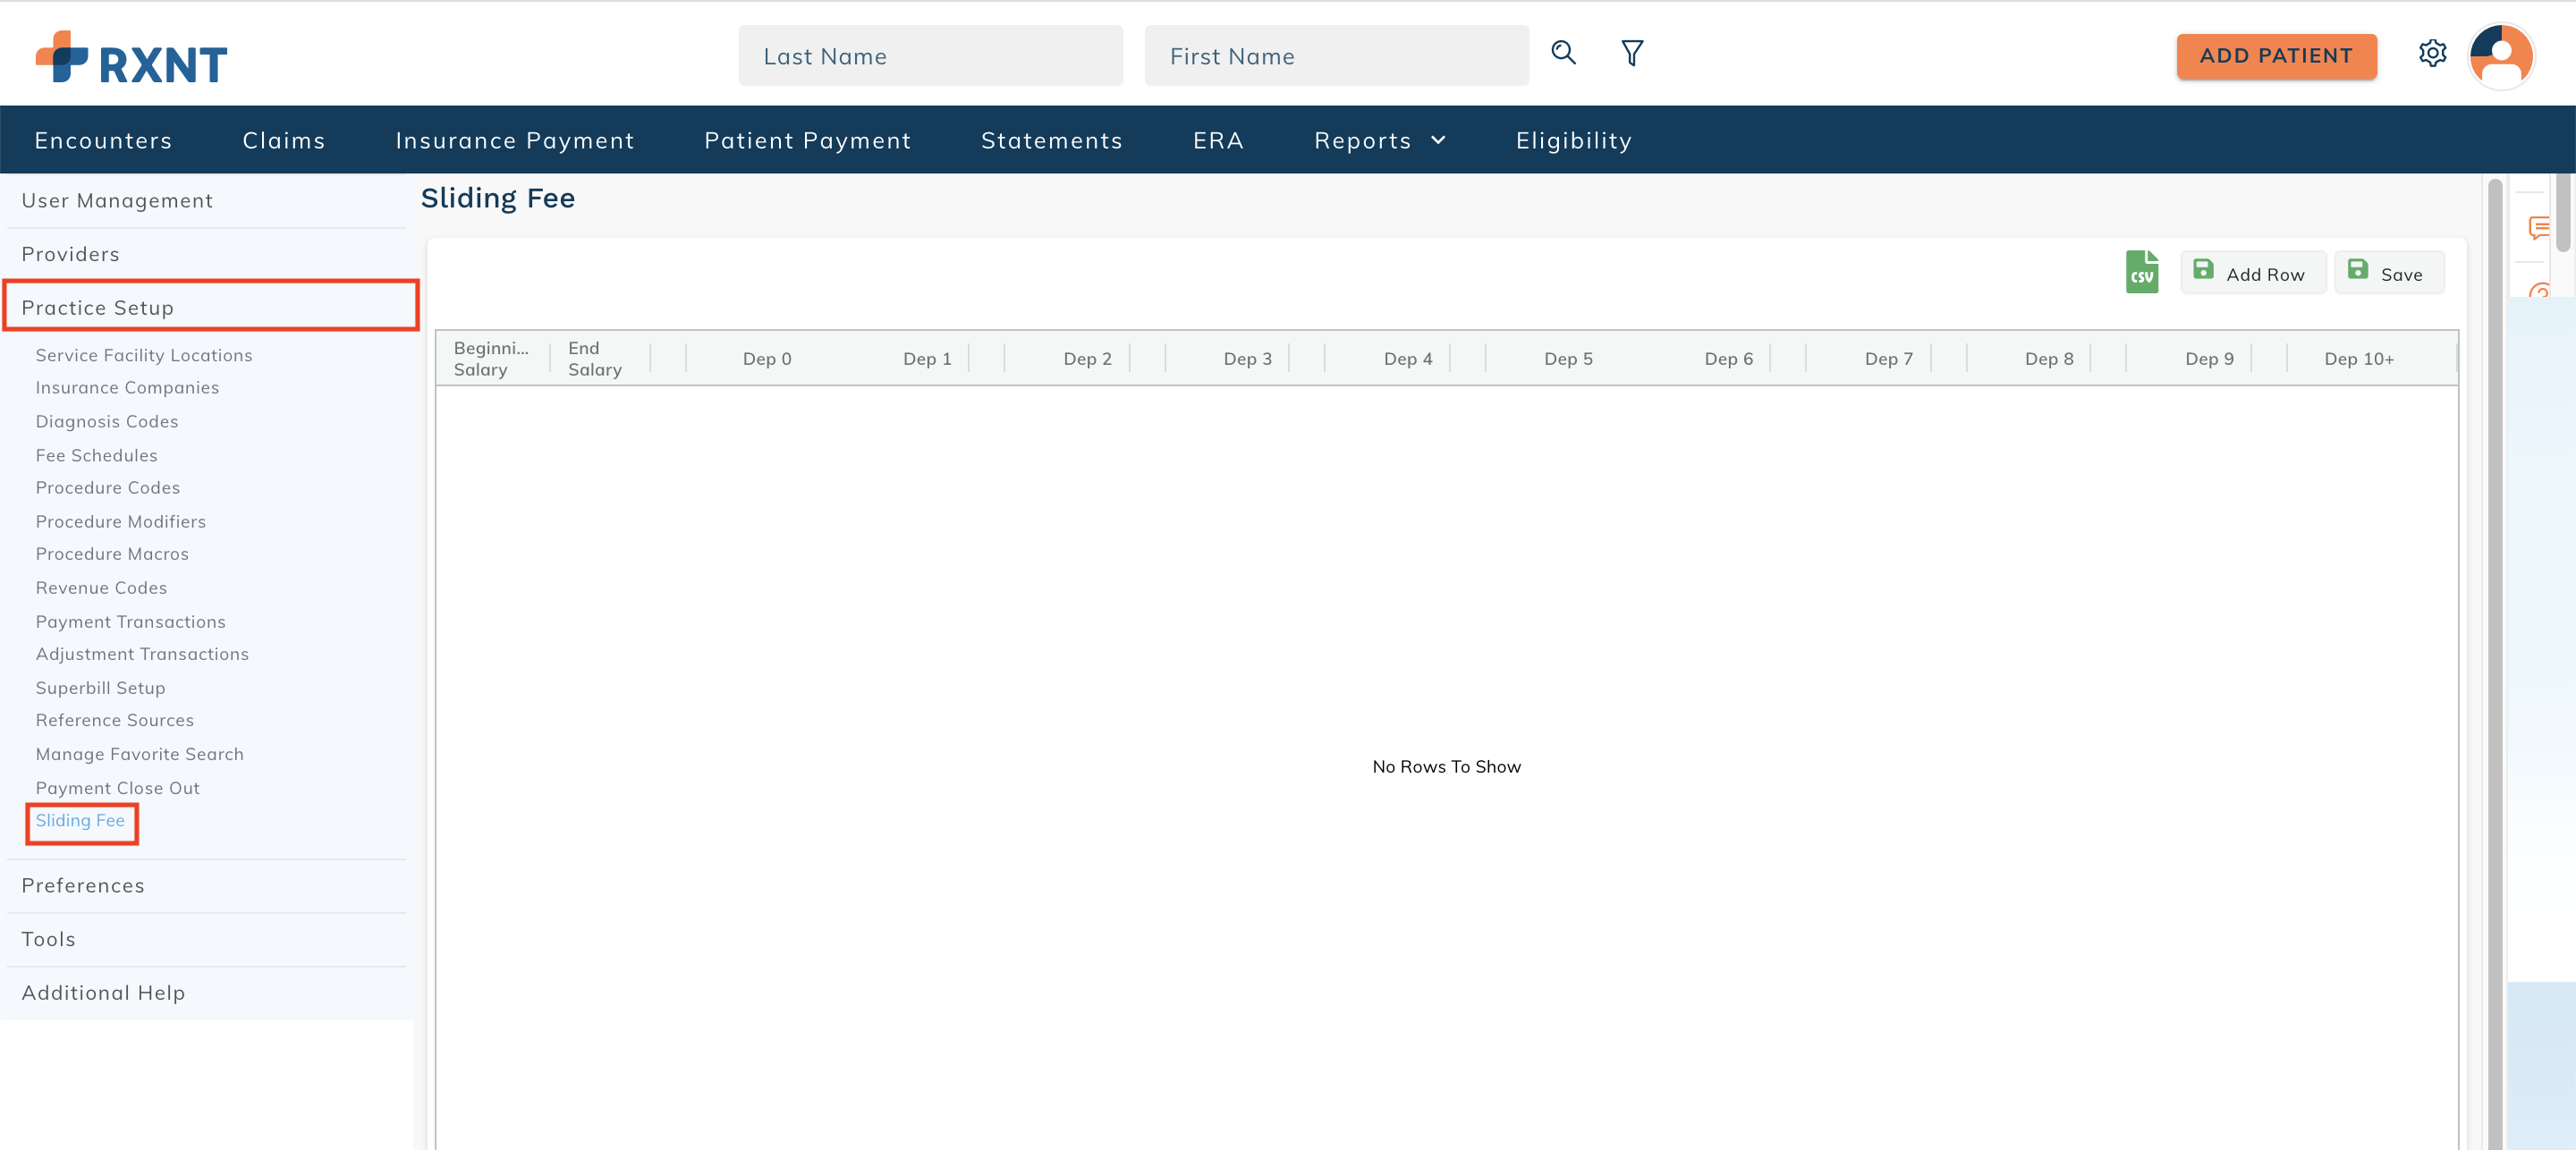Open Payment Transactions

point(131,621)
